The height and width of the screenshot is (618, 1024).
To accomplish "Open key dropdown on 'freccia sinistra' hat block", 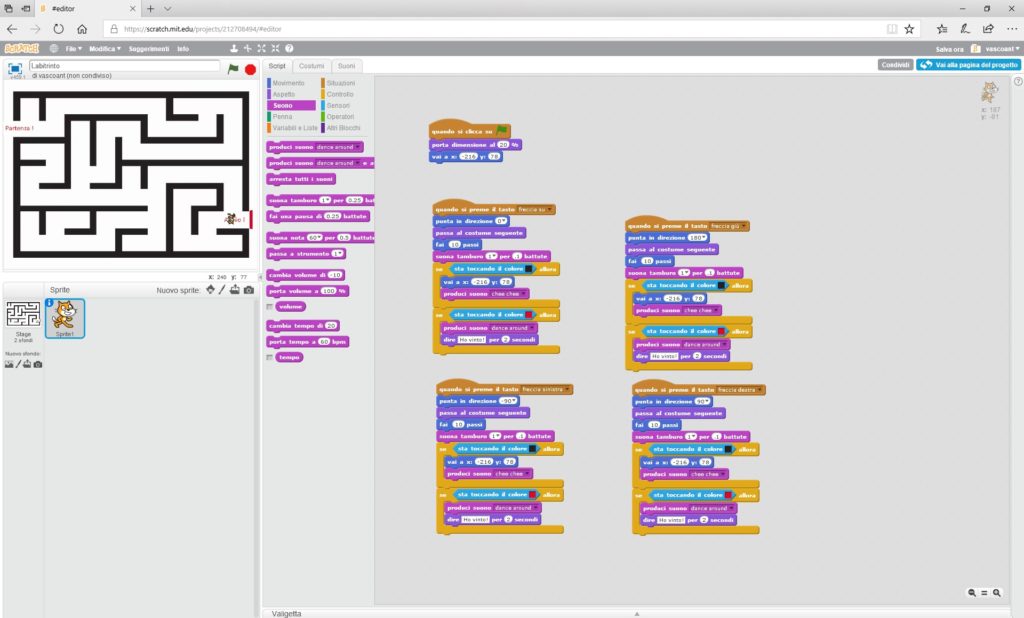I will (567, 389).
